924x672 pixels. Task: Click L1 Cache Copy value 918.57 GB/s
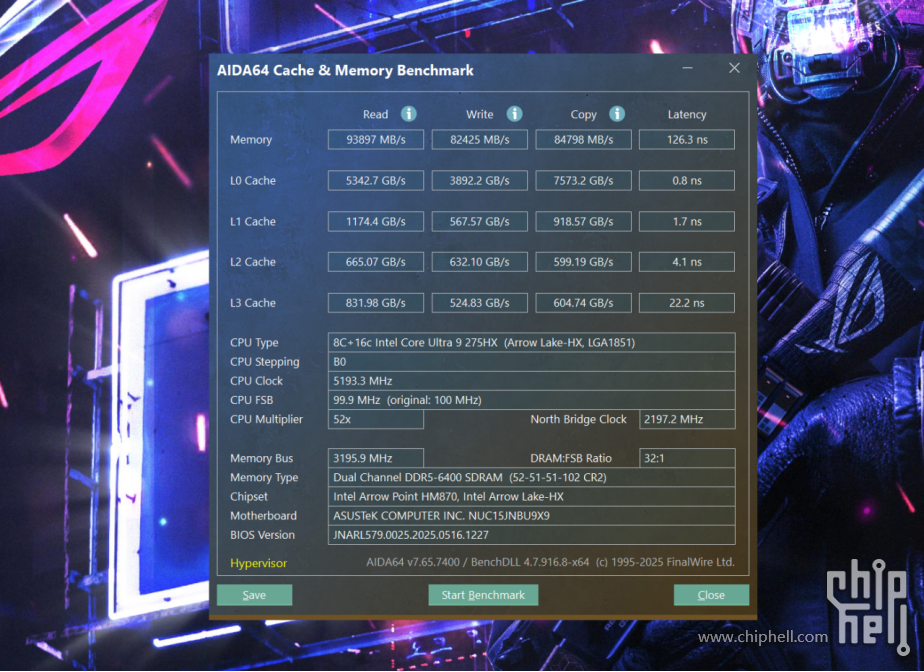[x=583, y=222]
